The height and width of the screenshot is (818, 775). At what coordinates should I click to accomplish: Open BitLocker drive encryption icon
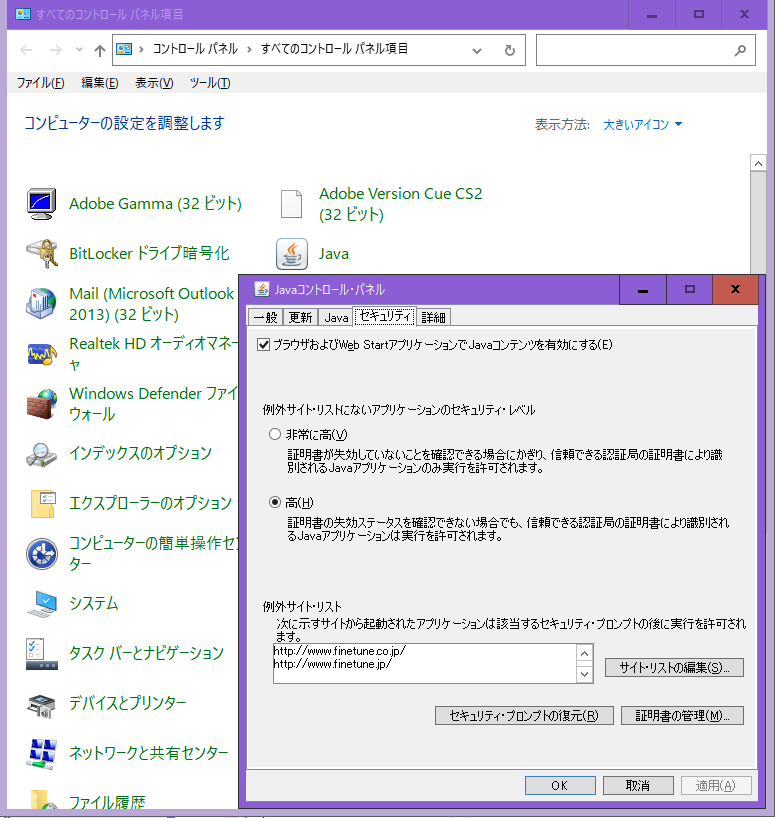click(x=41, y=254)
